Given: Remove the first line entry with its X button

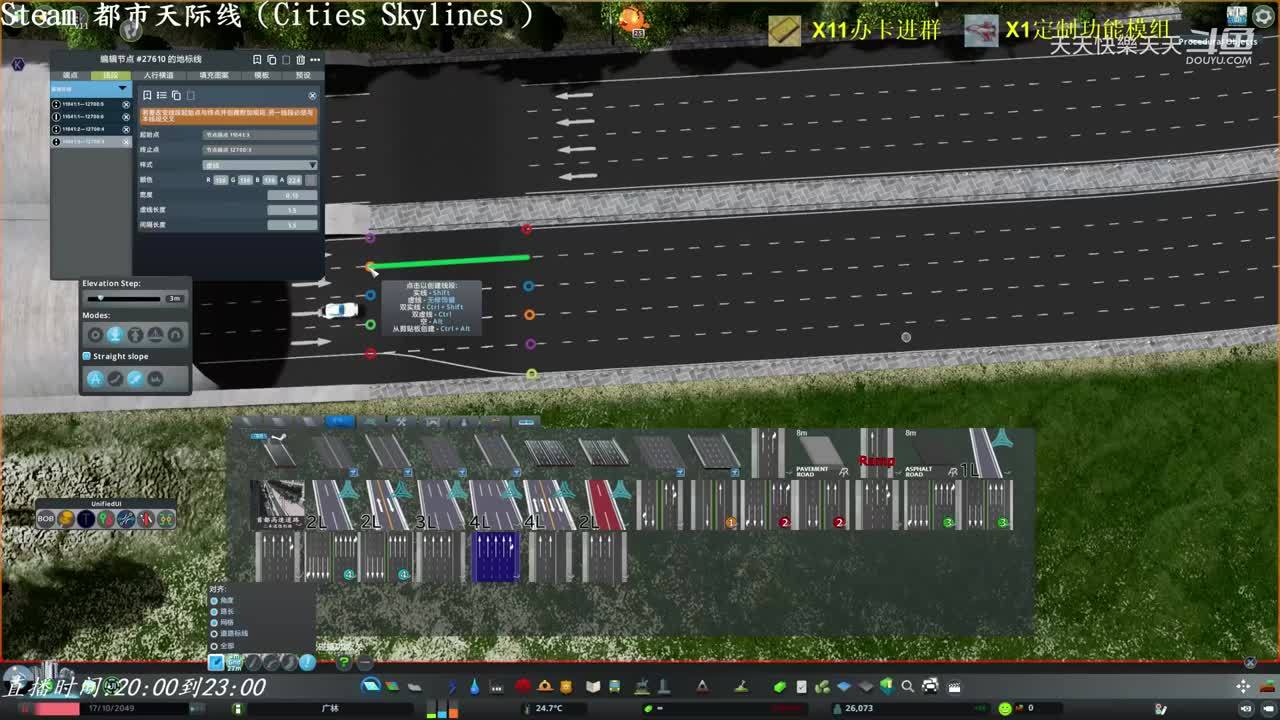Looking at the screenshot, I should 126,104.
